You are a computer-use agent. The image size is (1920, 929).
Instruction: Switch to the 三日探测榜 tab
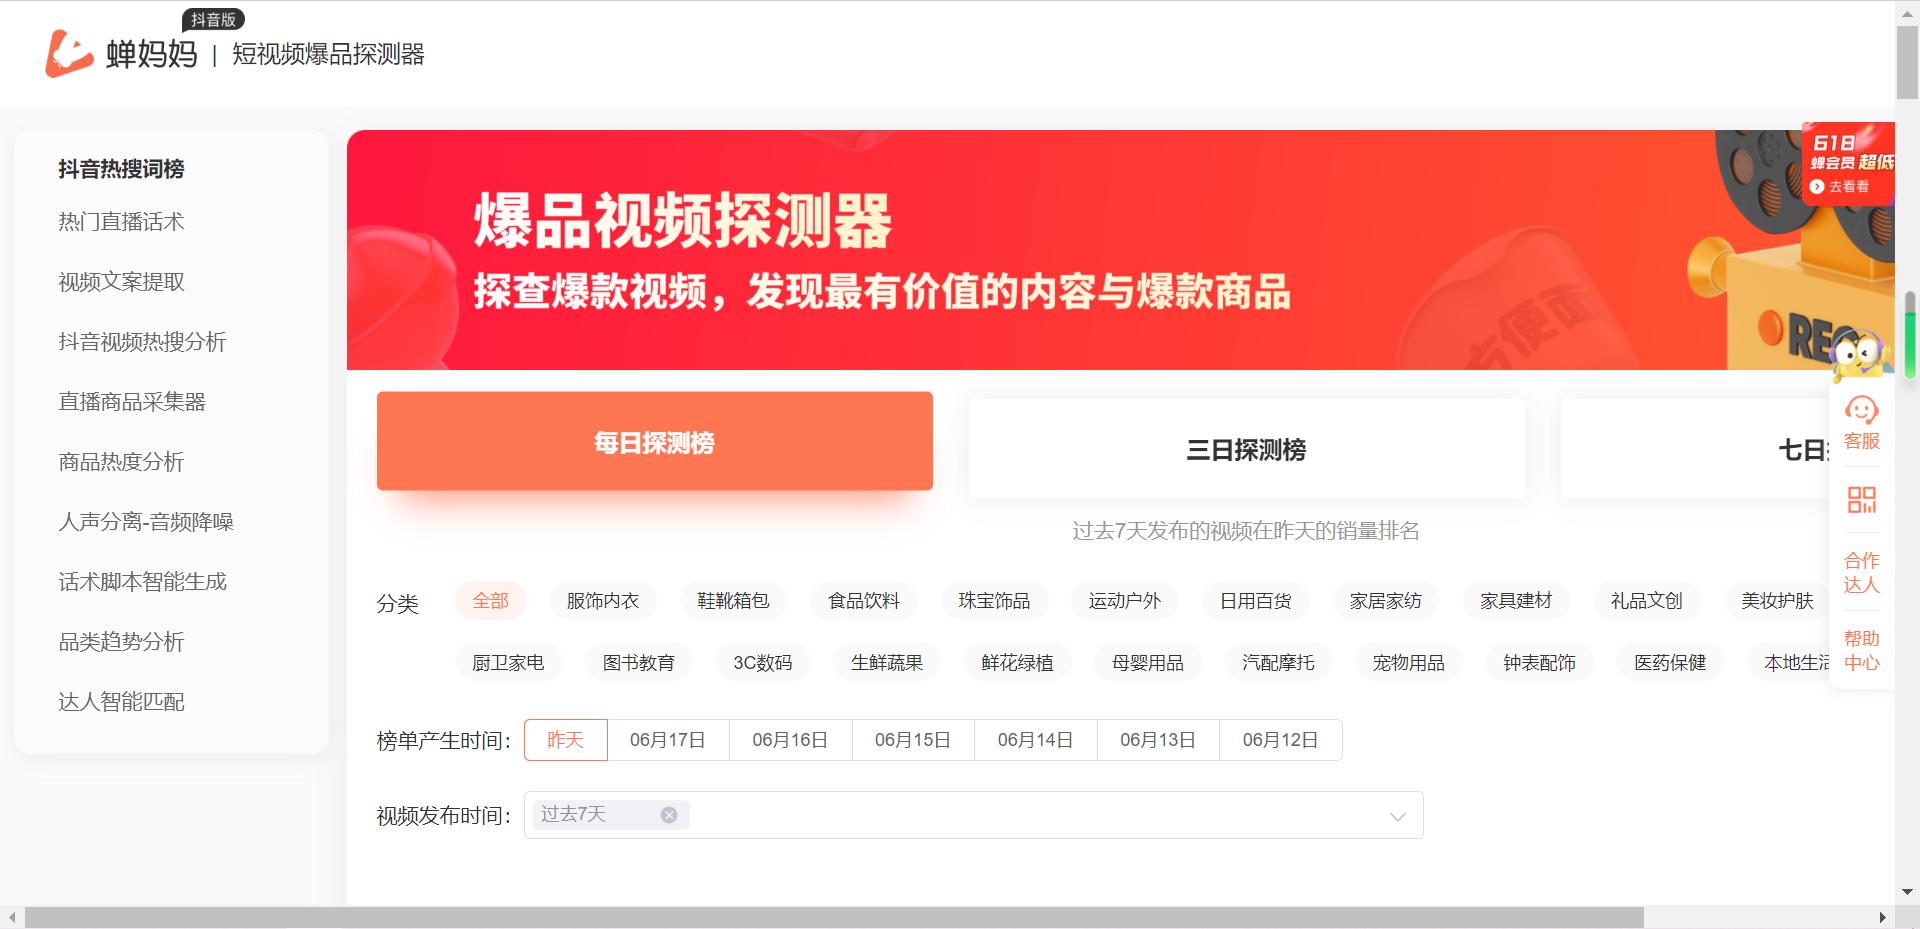pyautogui.click(x=1246, y=447)
